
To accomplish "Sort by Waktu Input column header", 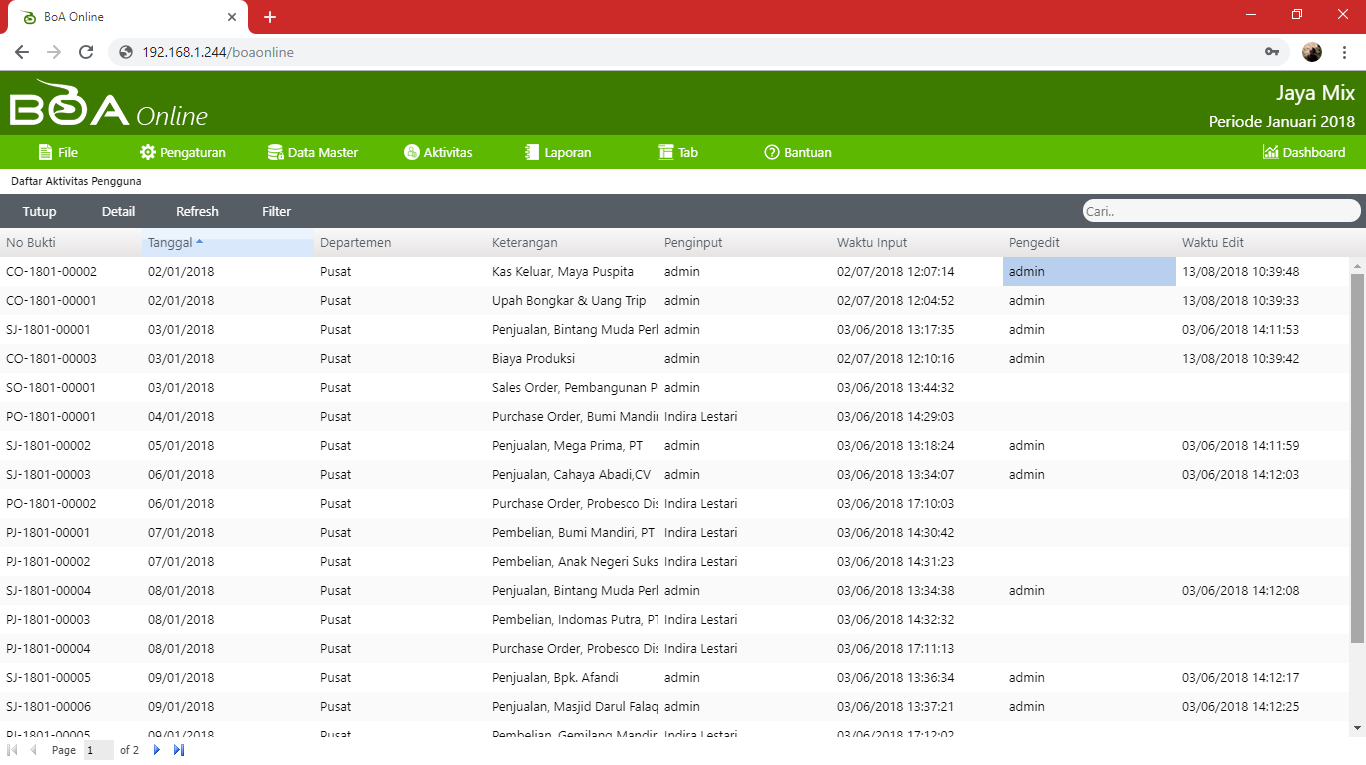I will [872, 242].
